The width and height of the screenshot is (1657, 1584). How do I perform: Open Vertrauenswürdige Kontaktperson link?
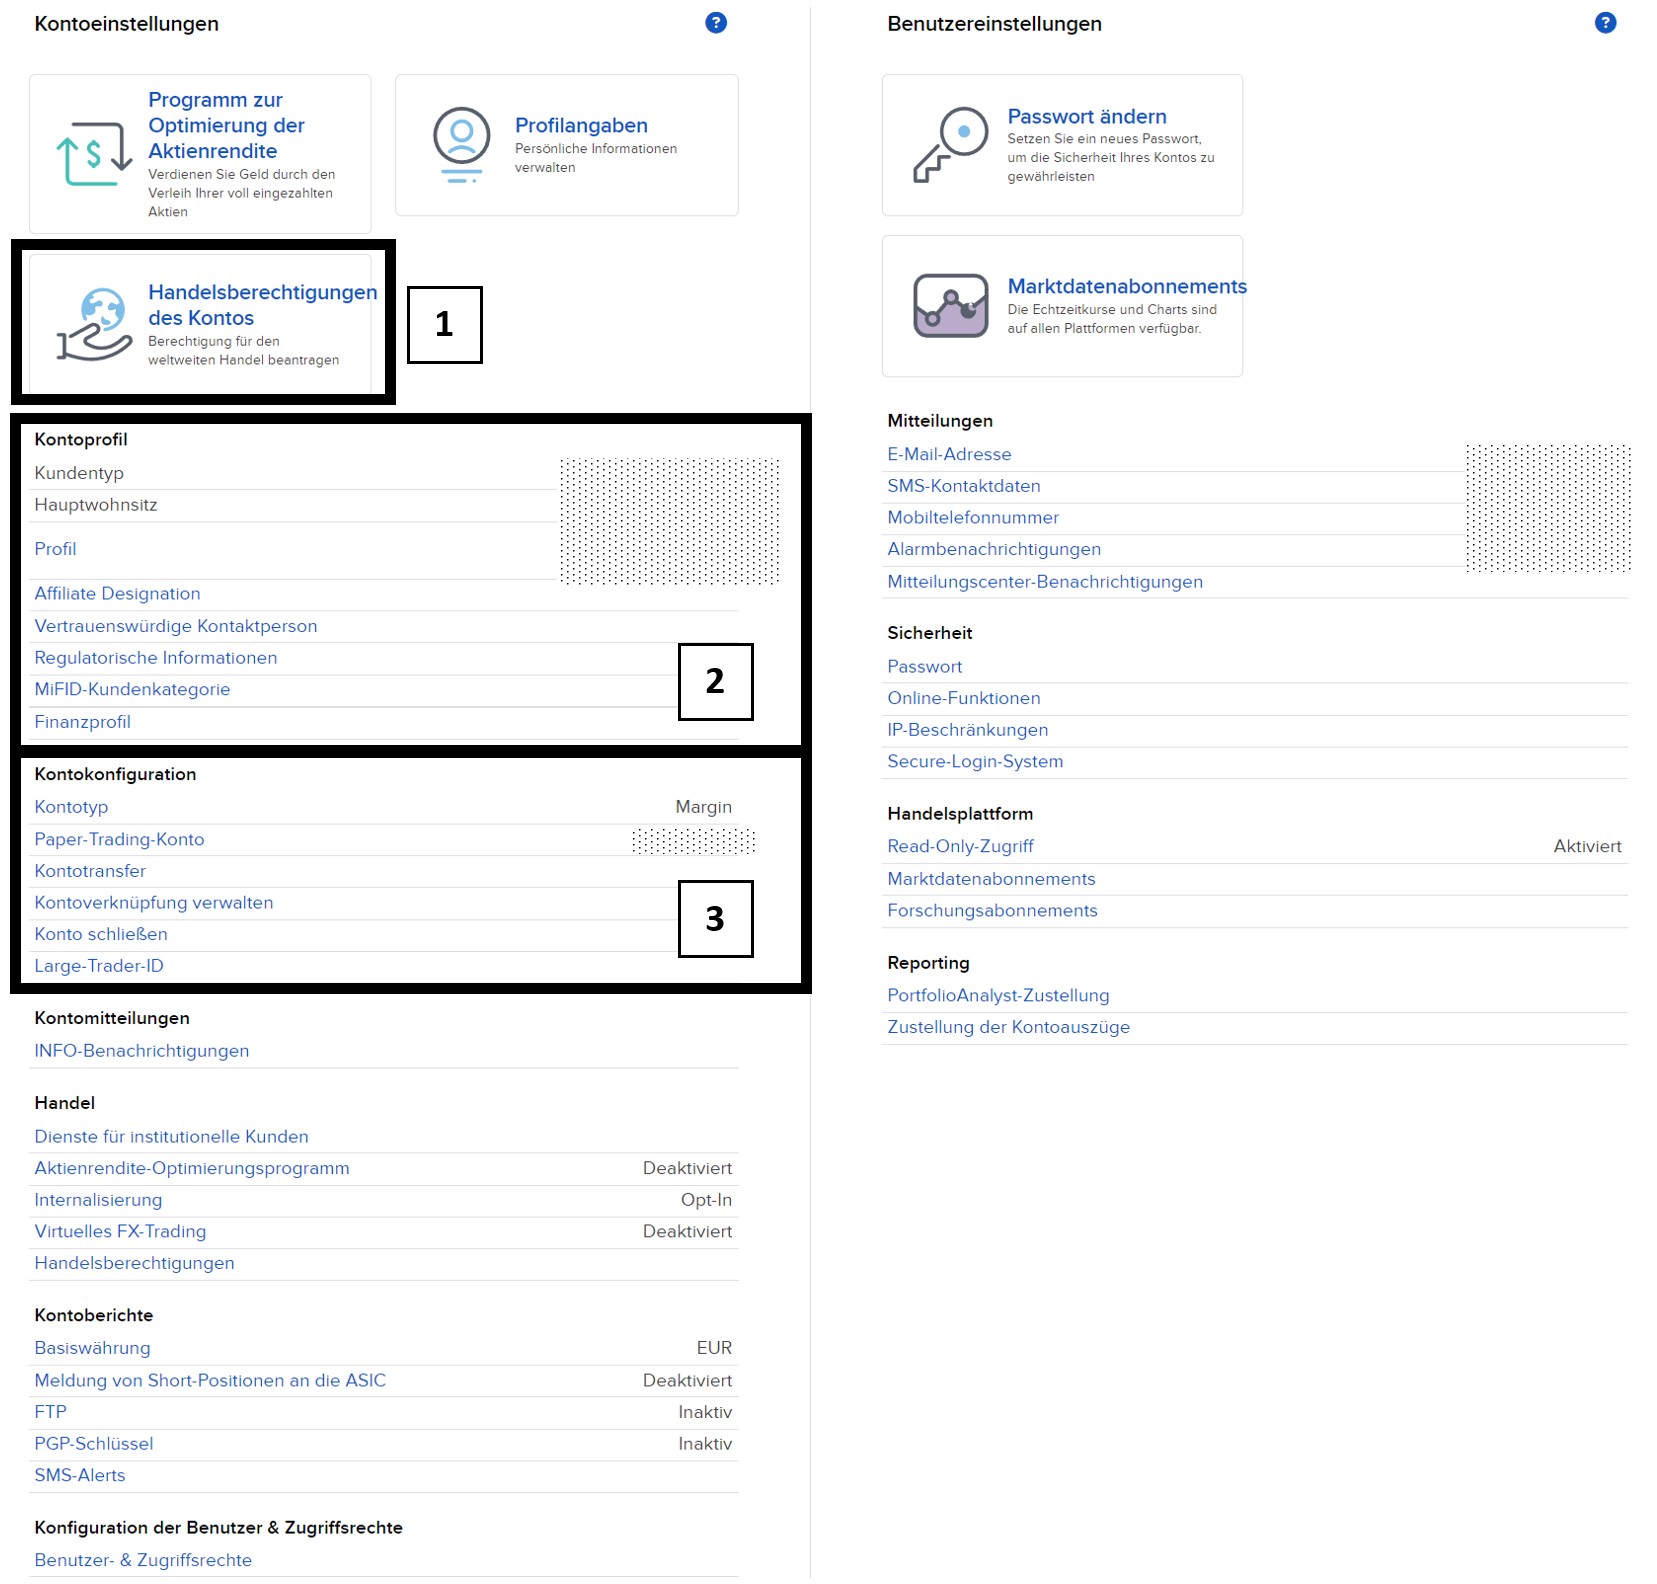pyautogui.click(x=175, y=626)
